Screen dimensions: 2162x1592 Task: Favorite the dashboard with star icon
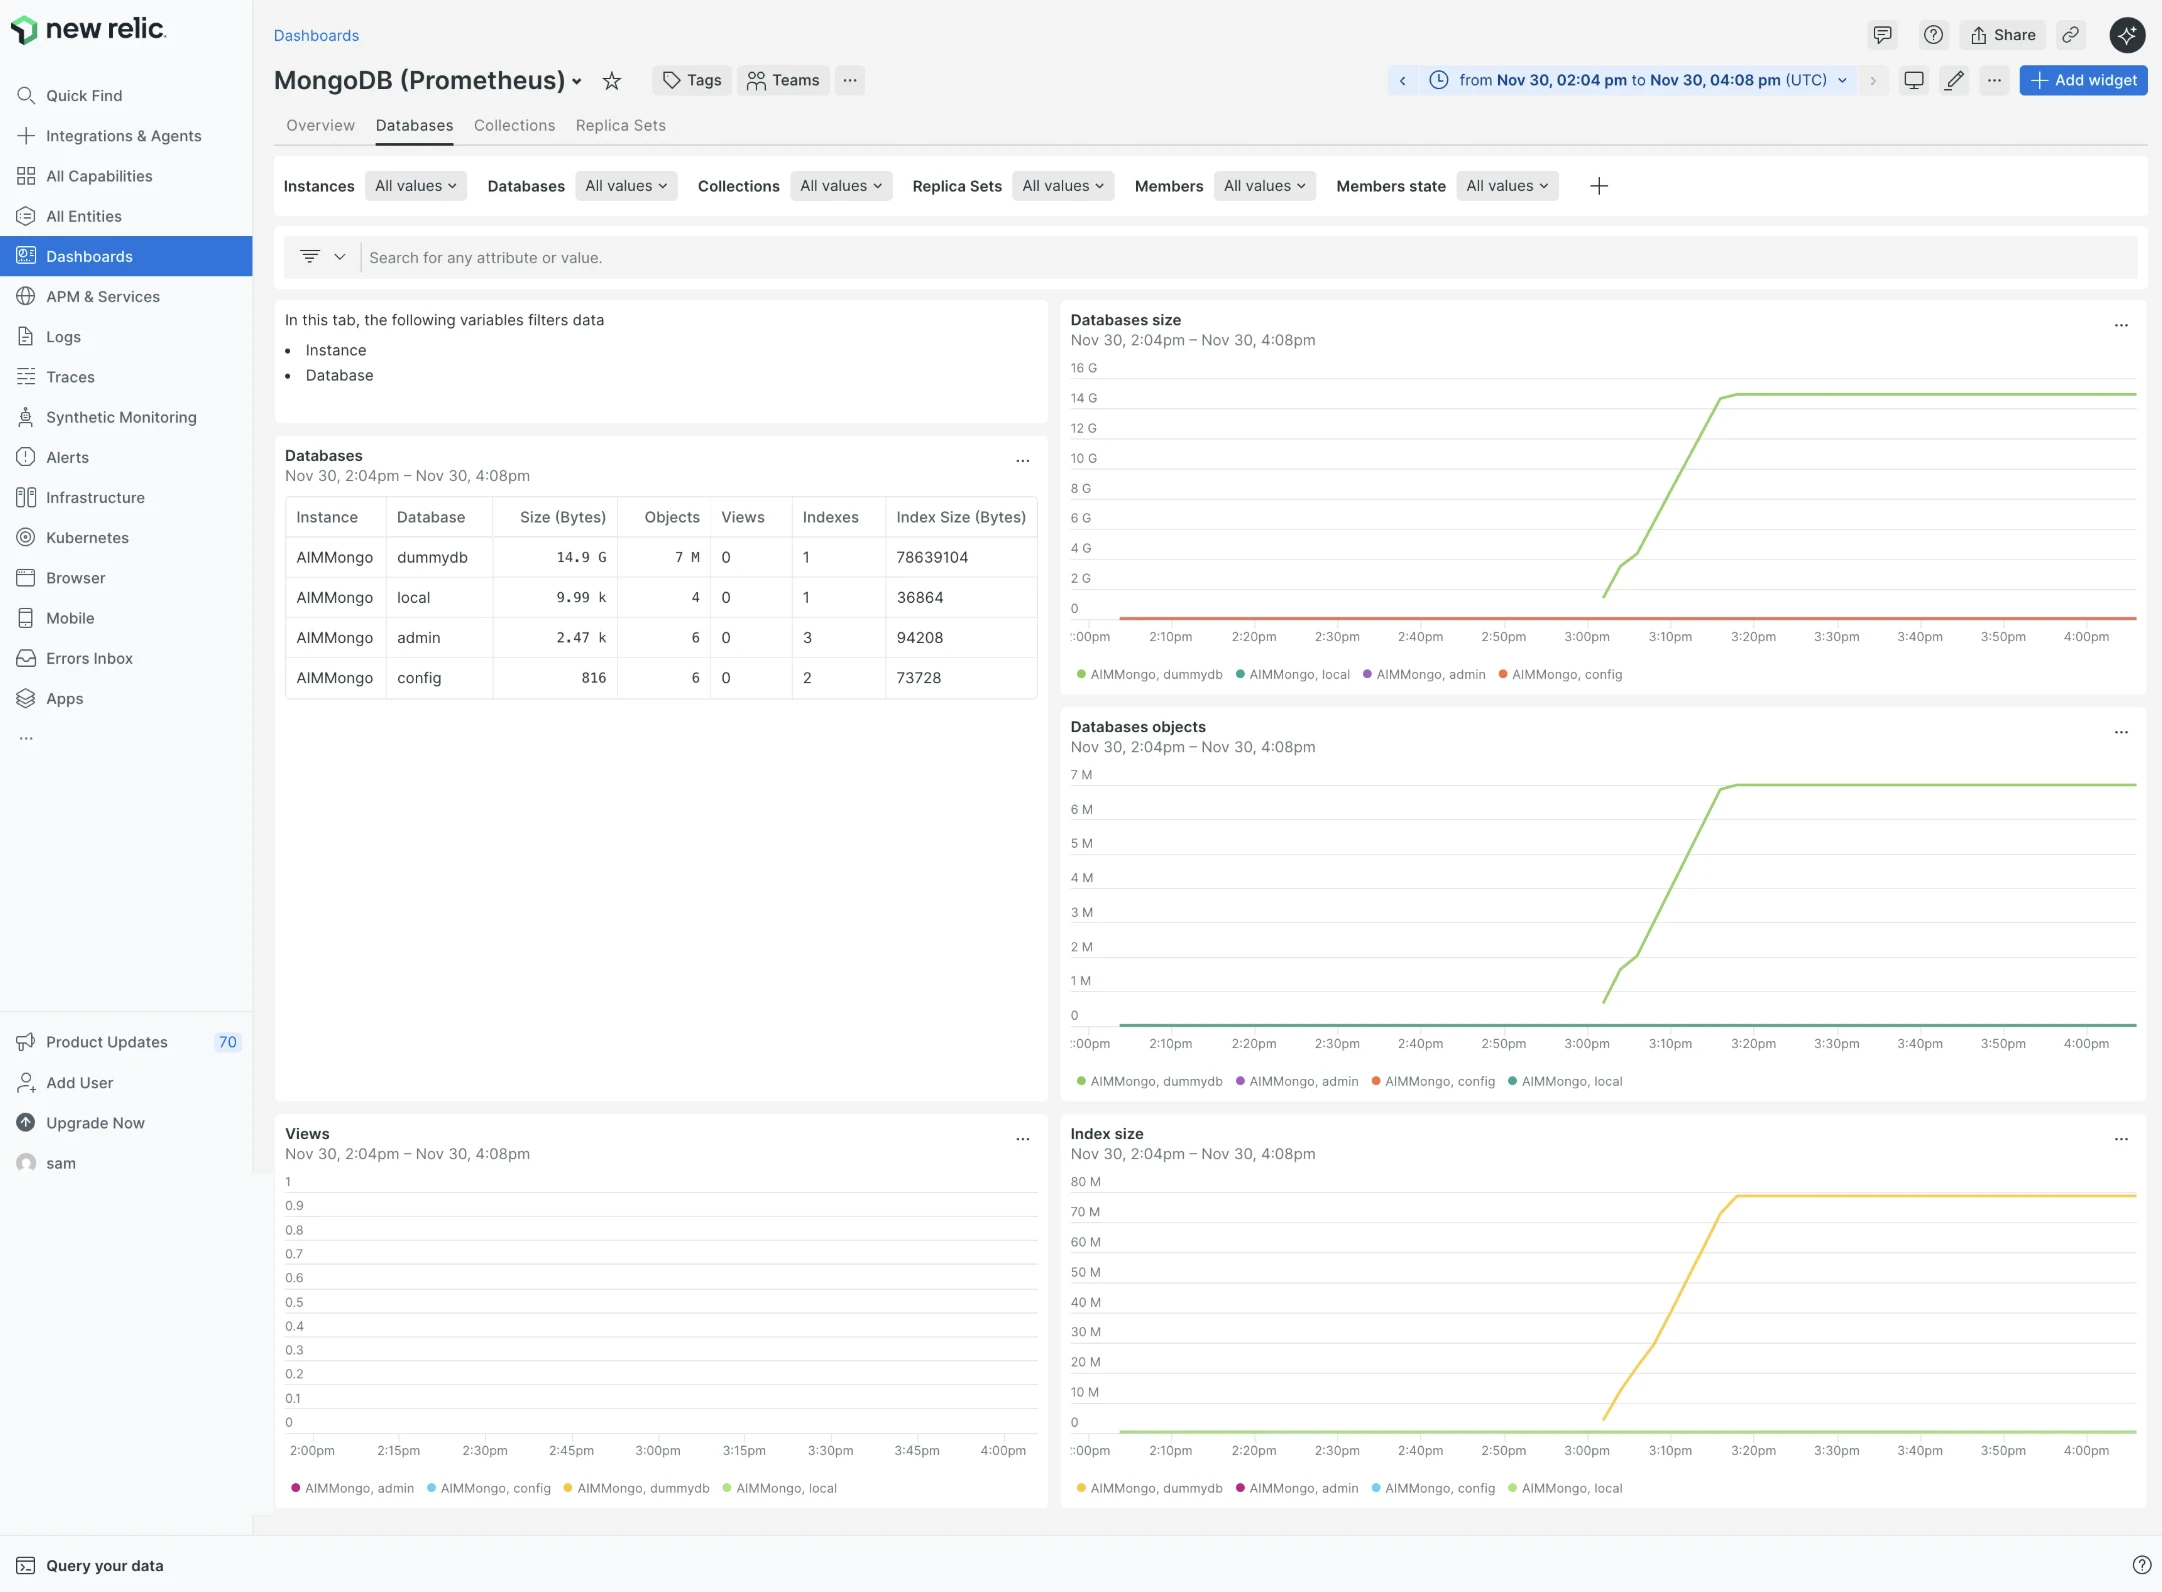pyautogui.click(x=612, y=81)
